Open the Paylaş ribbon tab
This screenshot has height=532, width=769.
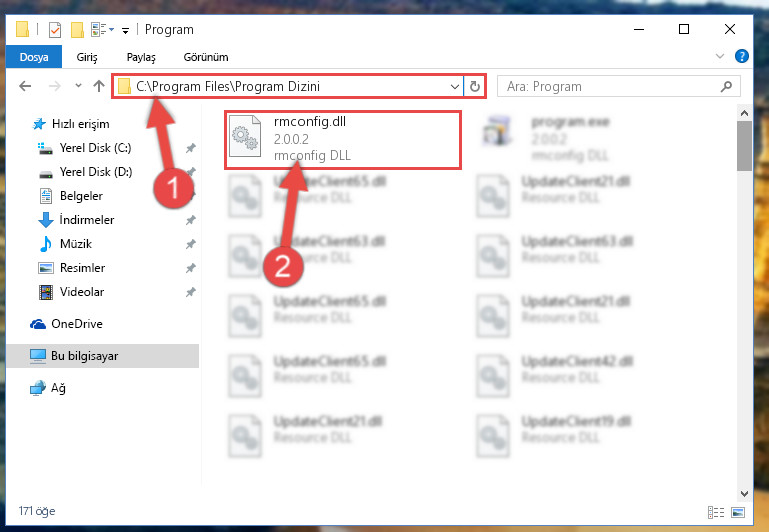point(141,57)
